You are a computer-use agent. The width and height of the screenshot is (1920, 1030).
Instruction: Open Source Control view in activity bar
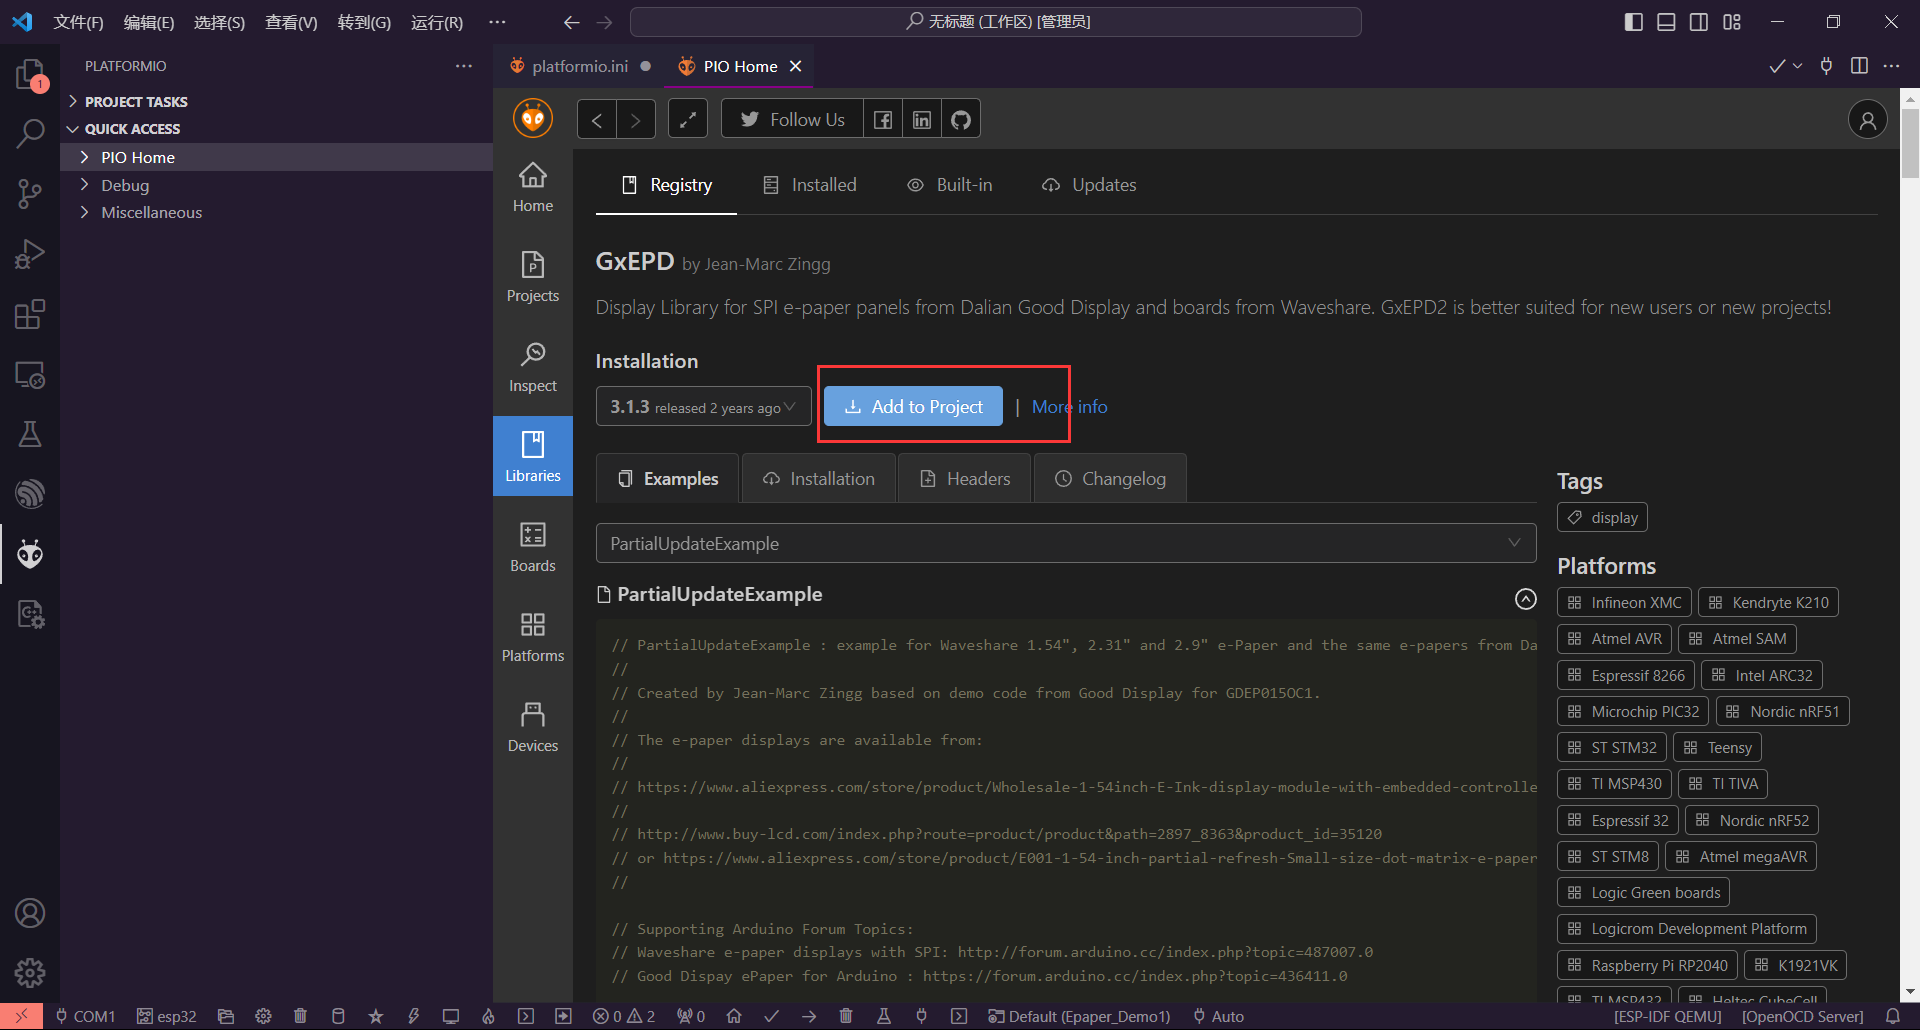(x=30, y=194)
